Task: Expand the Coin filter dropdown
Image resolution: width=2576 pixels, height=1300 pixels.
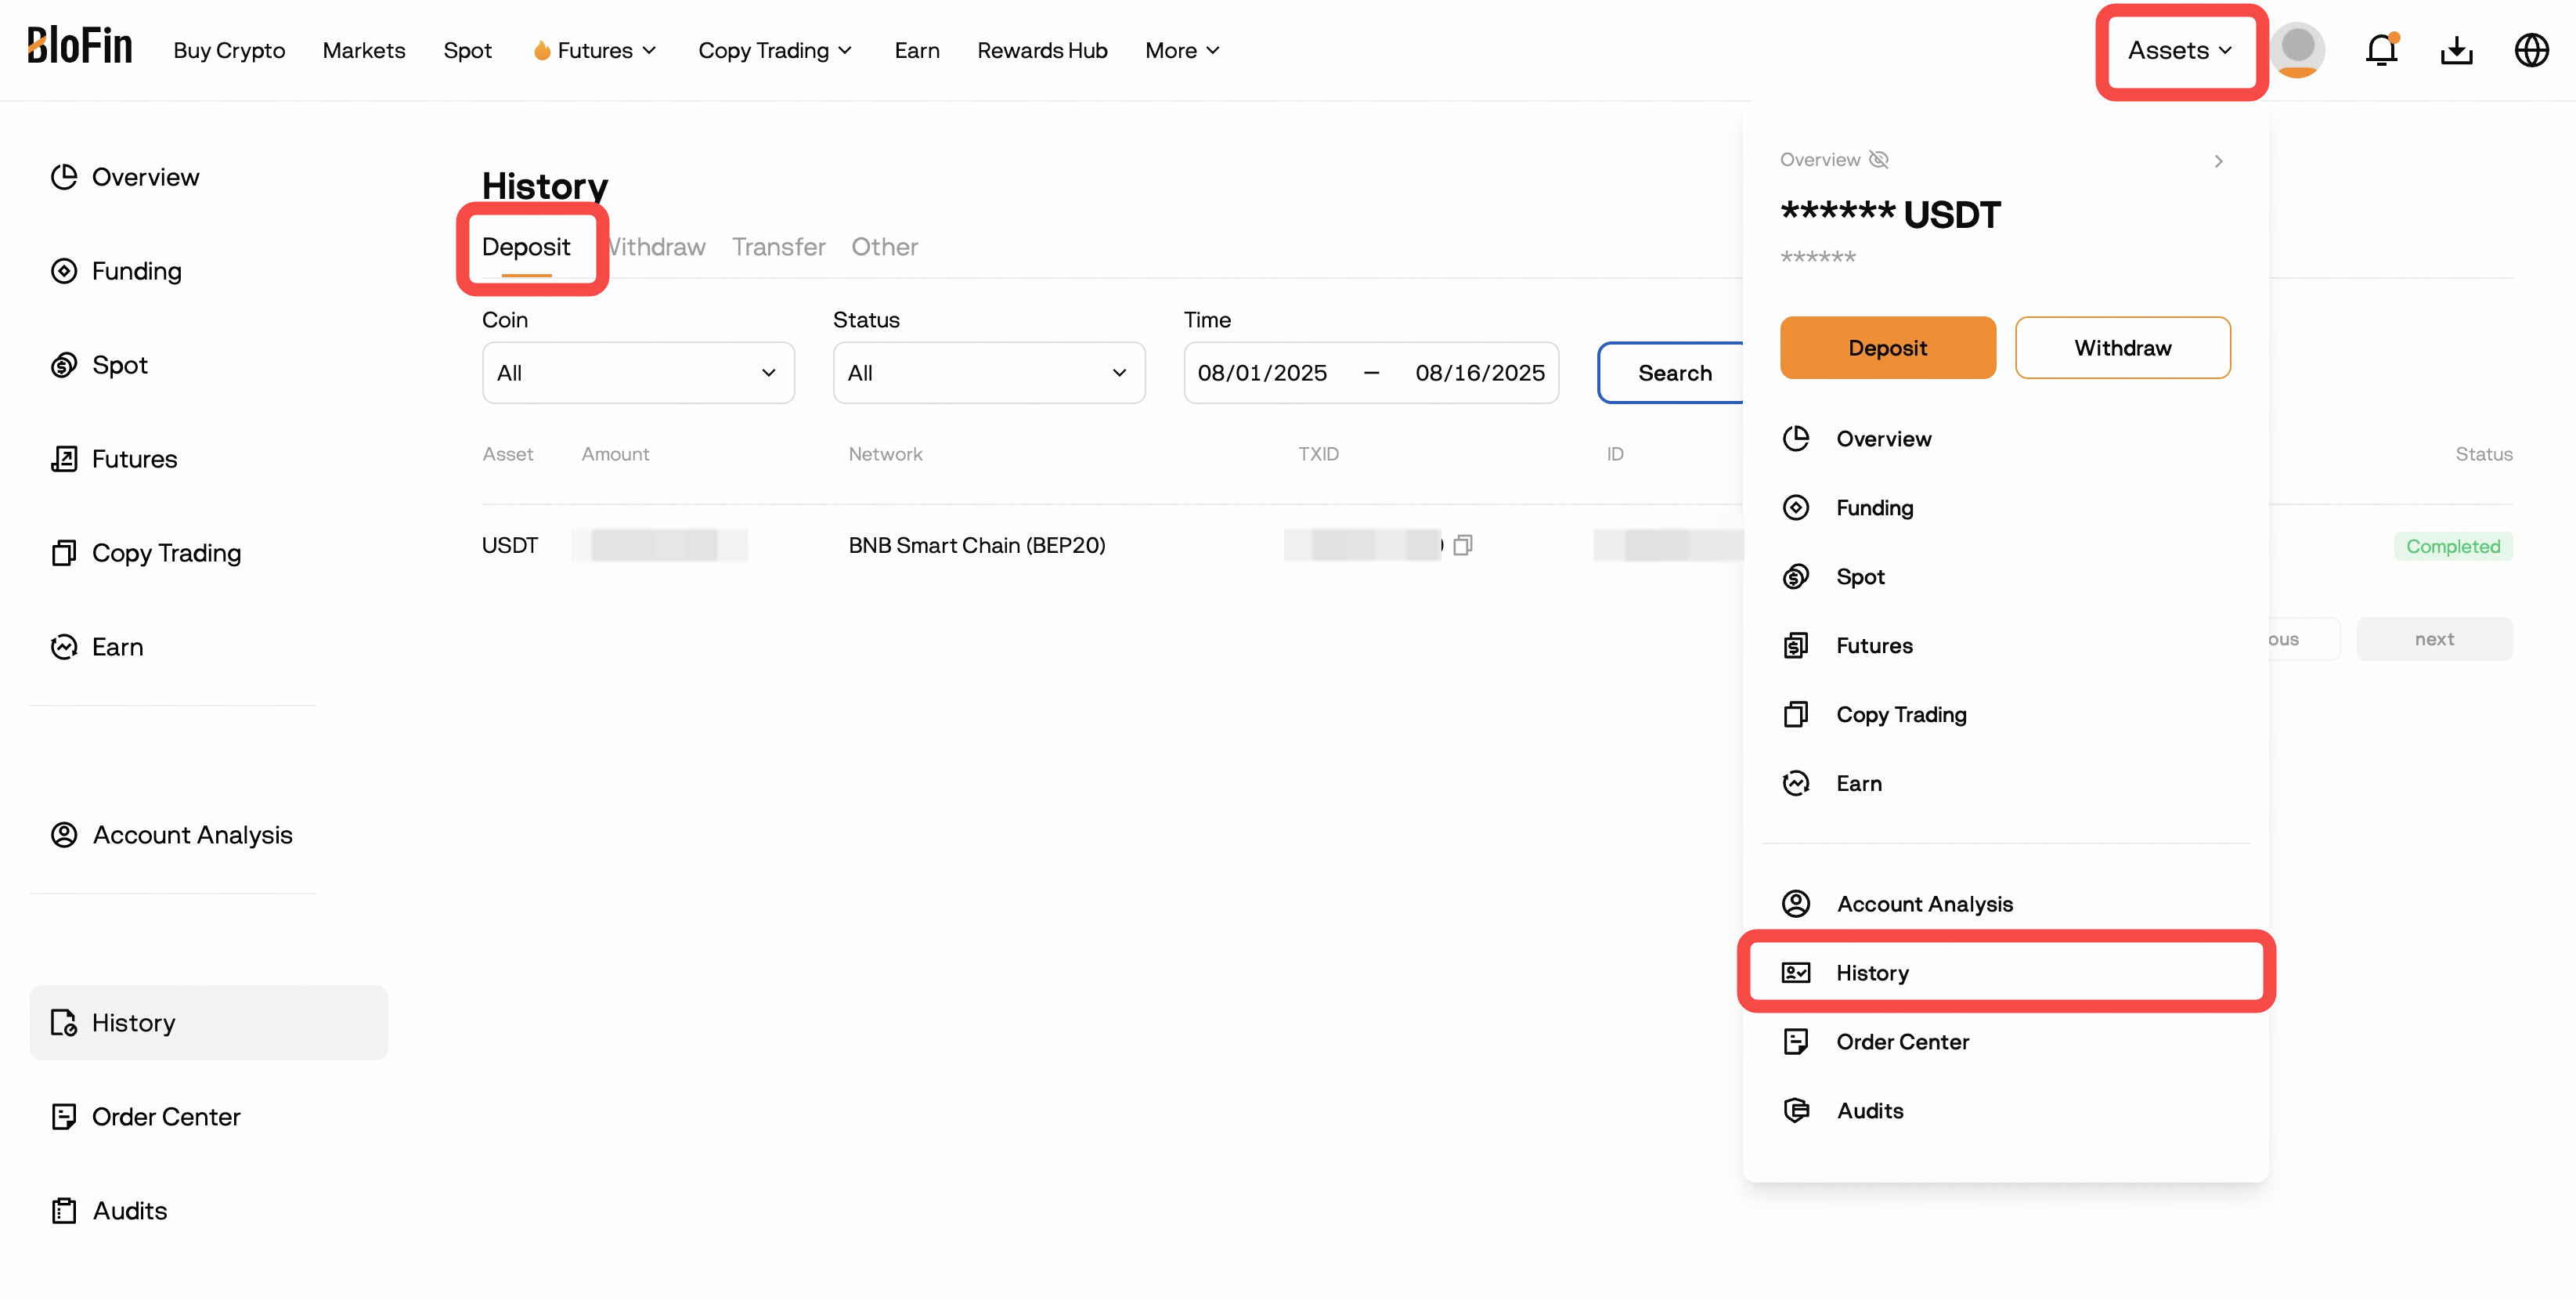Action: point(638,372)
